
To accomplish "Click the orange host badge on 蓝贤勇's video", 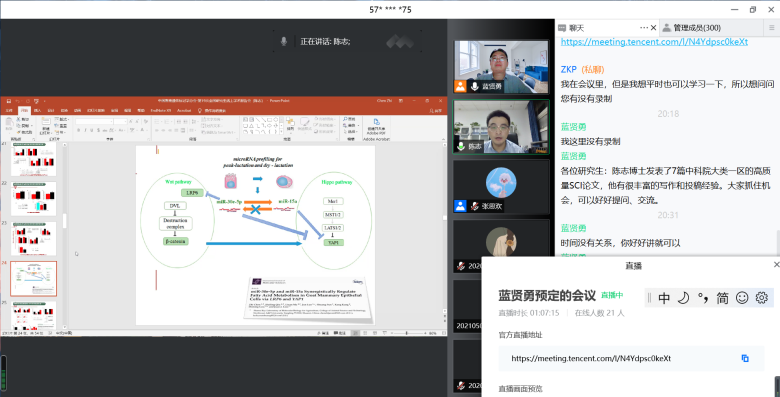I will (460, 86).
